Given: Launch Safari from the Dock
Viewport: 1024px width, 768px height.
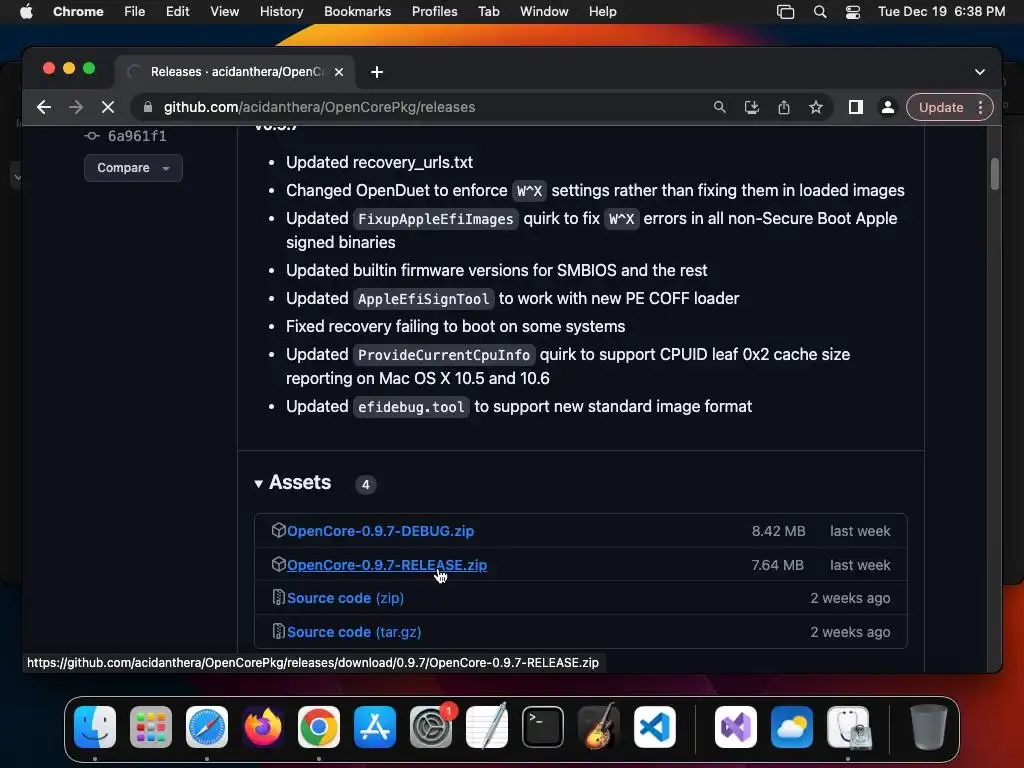Looking at the screenshot, I should (x=207, y=727).
